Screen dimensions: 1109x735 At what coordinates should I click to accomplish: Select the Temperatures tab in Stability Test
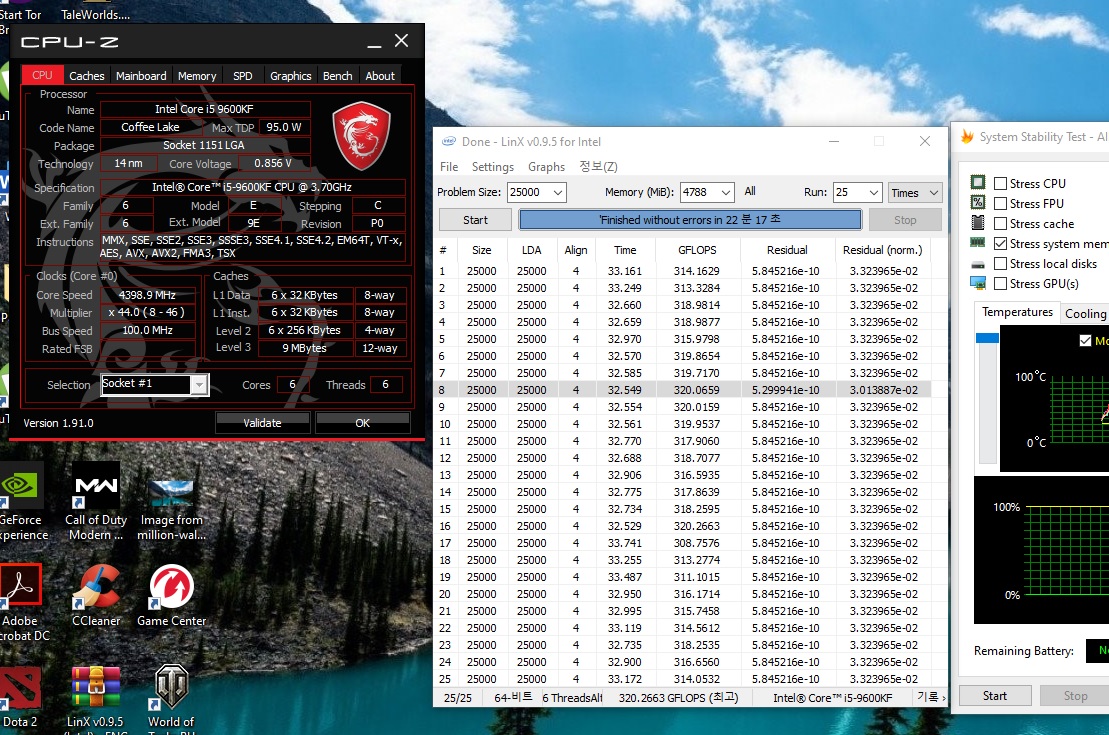(1017, 312)
